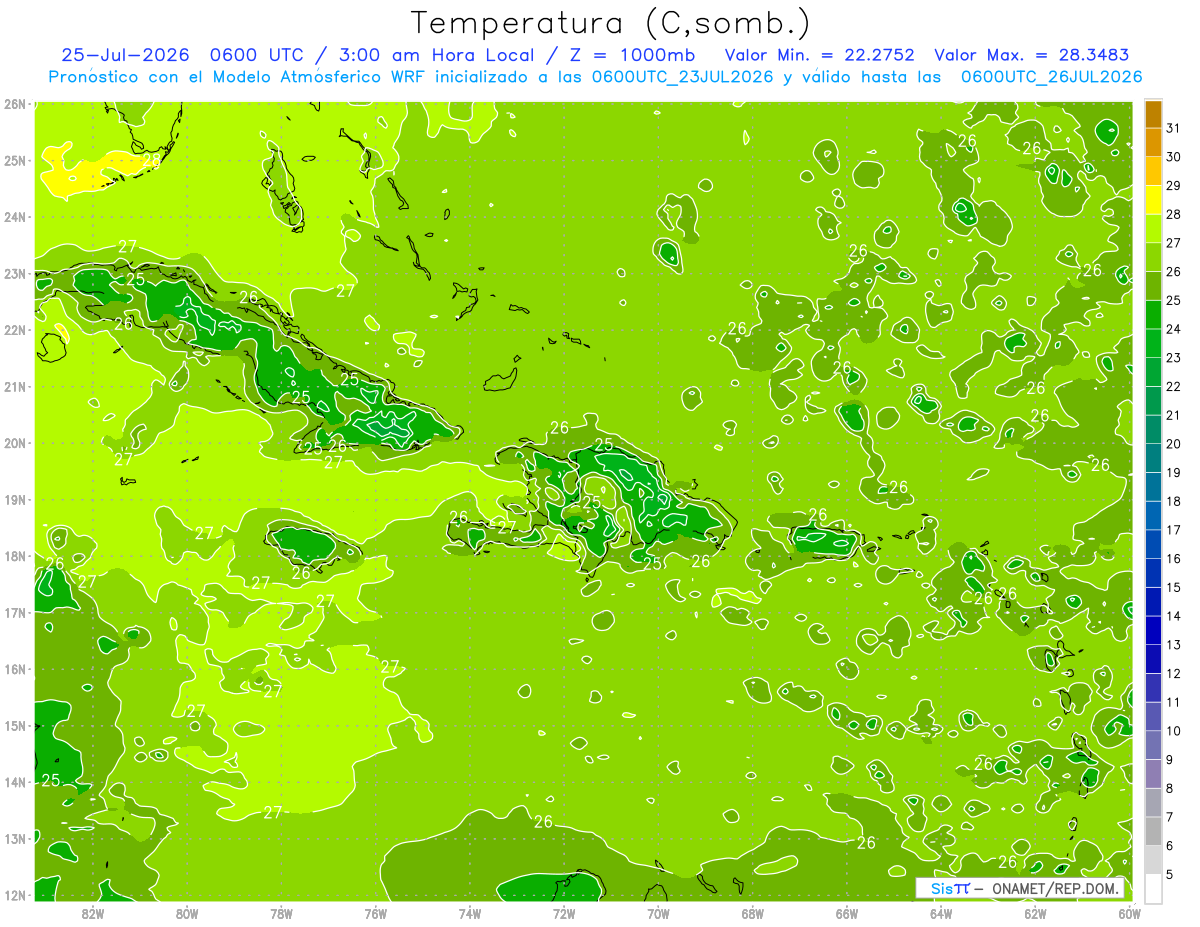This screenshot has width=1200, height=927.
Task: Pick the legend swatch between 25 and 26
Action: [1153, 286]
